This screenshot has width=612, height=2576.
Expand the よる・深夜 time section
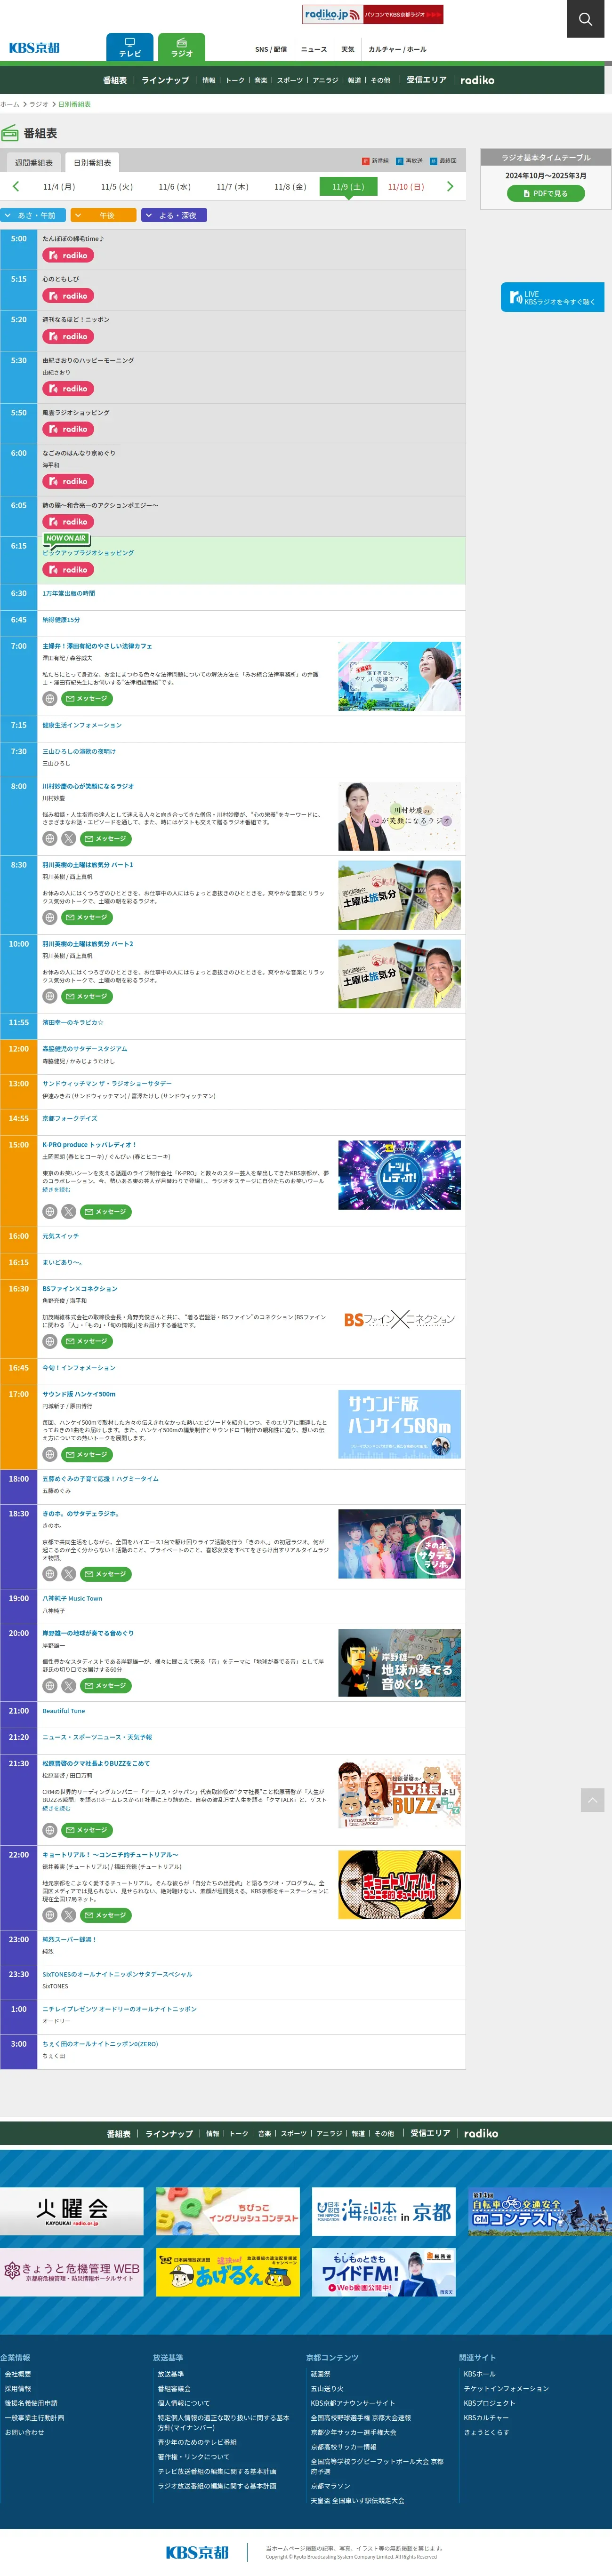pyautogui.click(x=174, y=215)
